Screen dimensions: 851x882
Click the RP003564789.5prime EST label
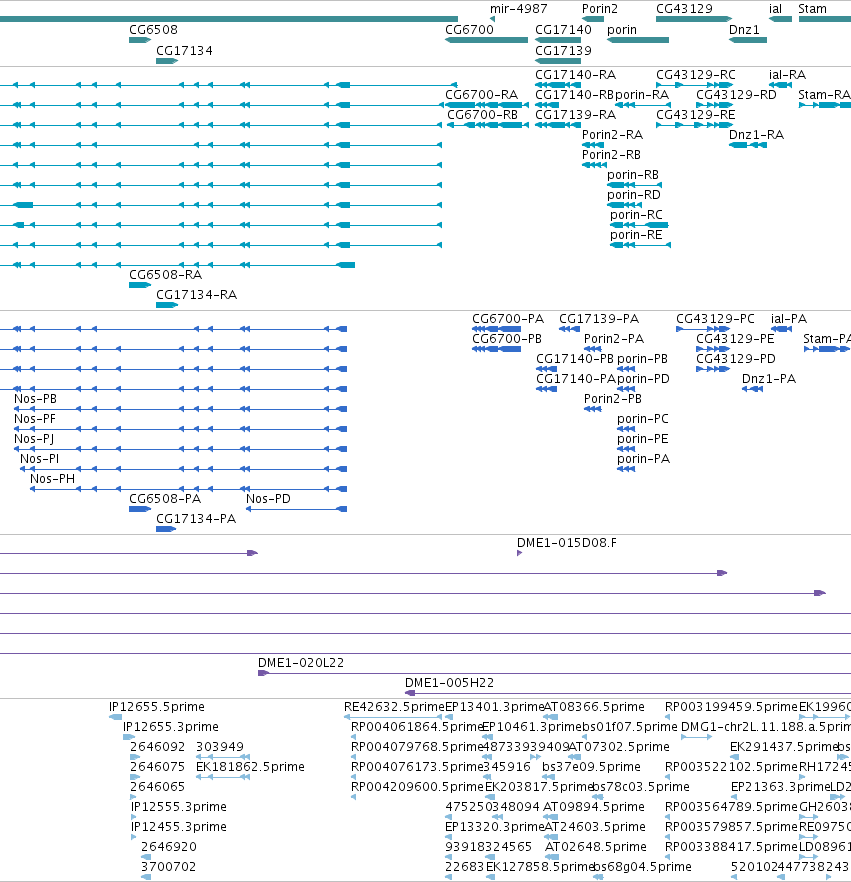[731, 807]
